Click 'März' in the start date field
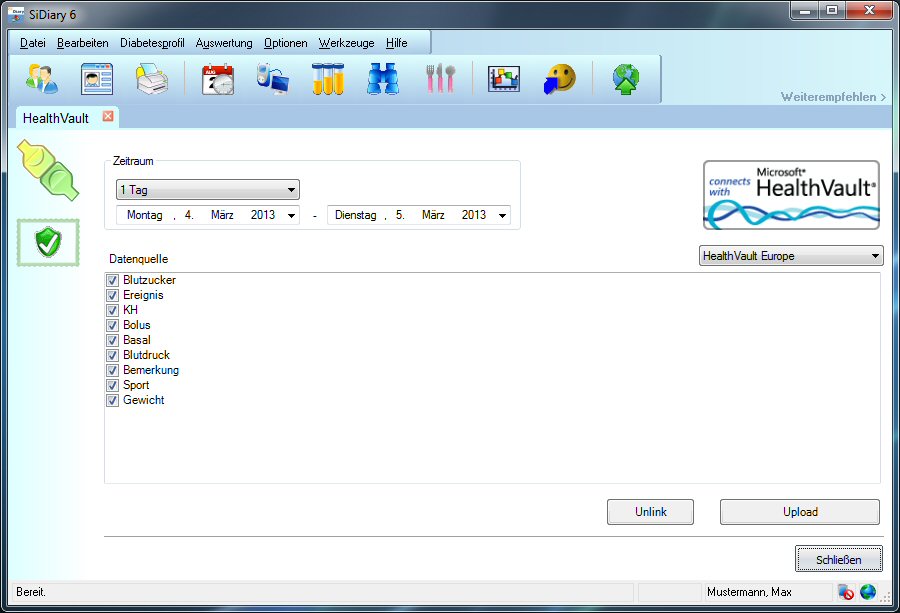The width and height of the screenshot is (900, 613). point(222,215)
